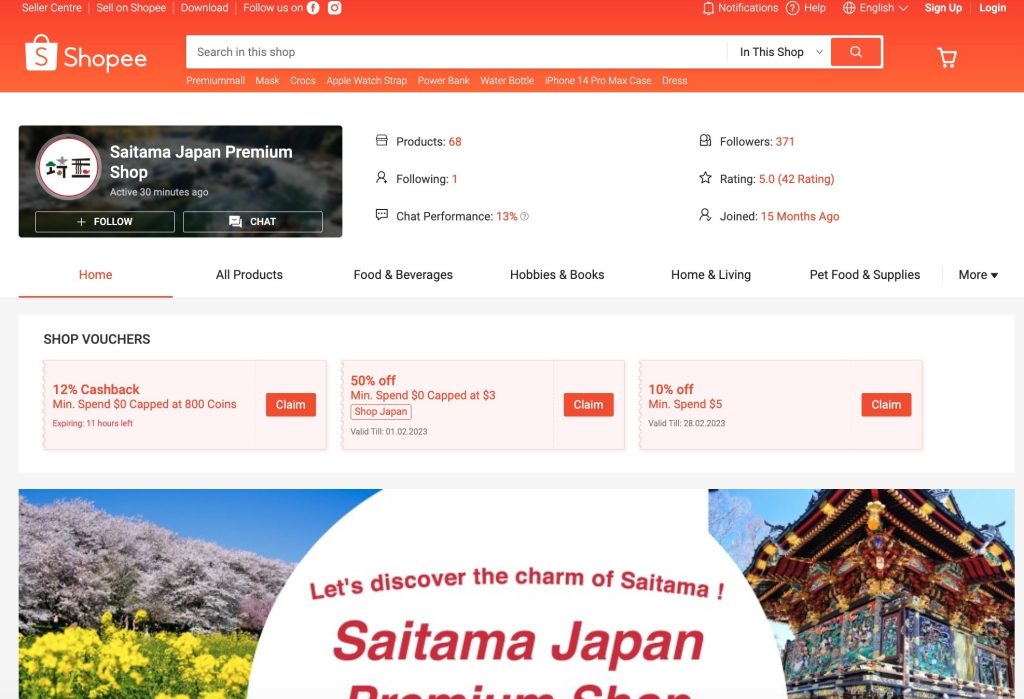This screenshot has width=1024, height=699.
Task: Open the shopping cart
Action: (x=946, y=57)
